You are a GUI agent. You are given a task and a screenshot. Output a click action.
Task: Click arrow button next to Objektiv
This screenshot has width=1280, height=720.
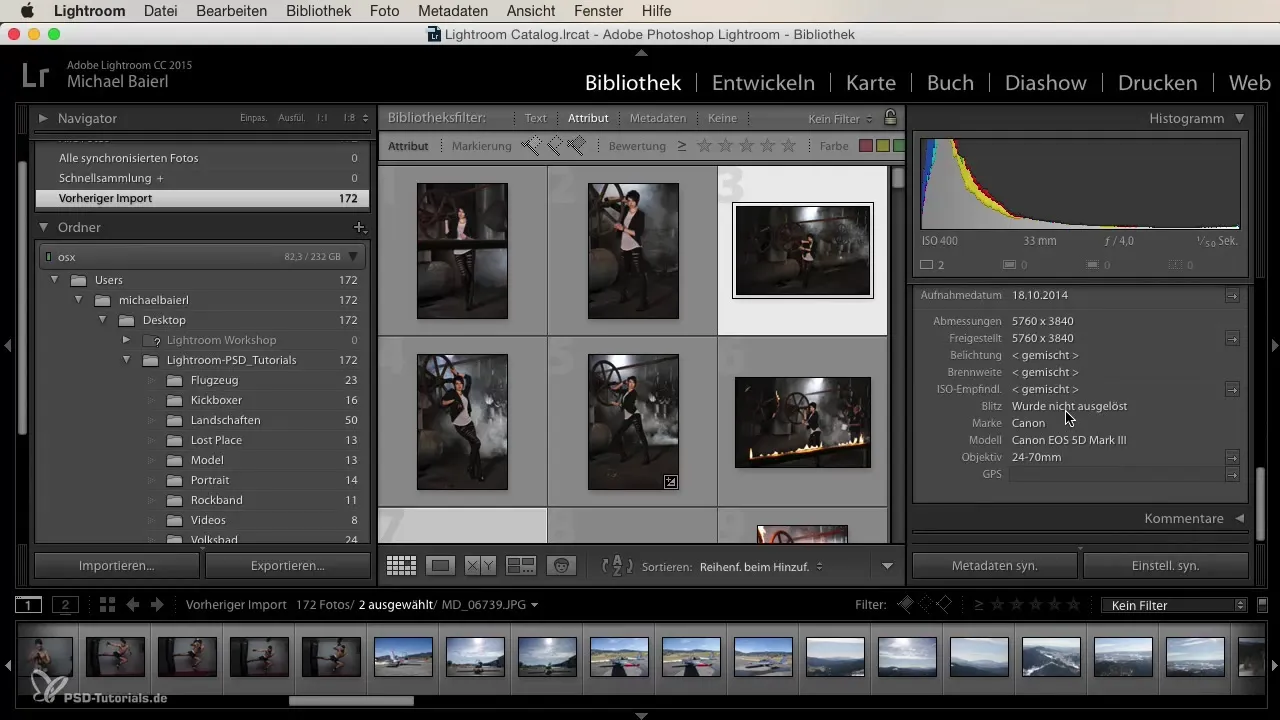point(1232,457)
